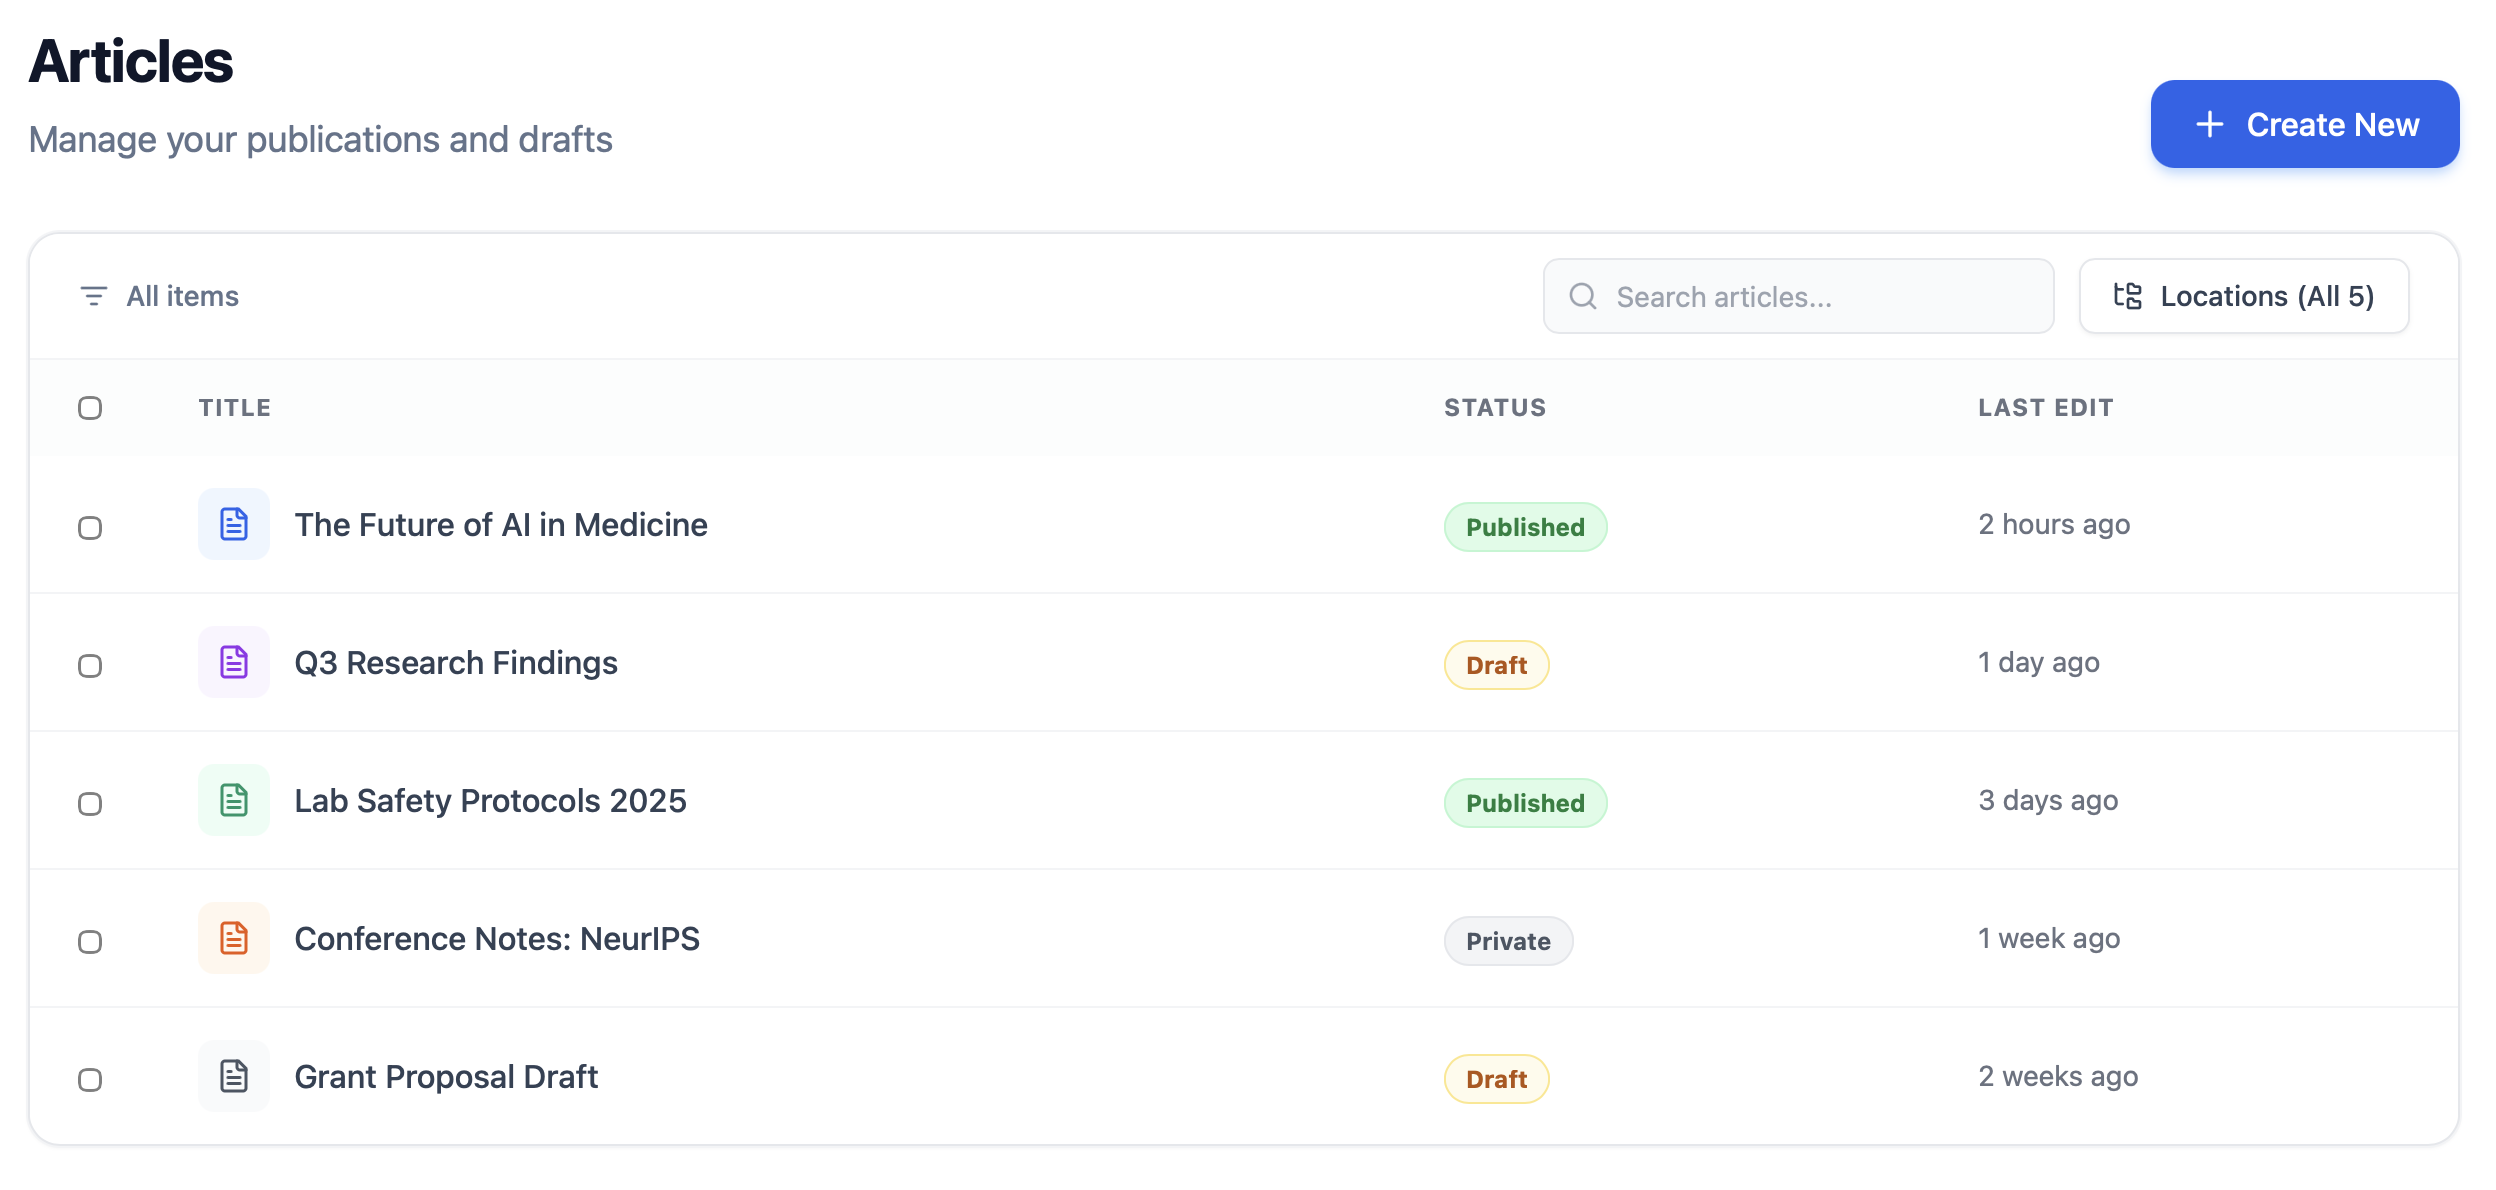Click the purple Q3 Research Findings document icon
Viewport: 2496px width, 1190px height.
click(x=234, y=662)
